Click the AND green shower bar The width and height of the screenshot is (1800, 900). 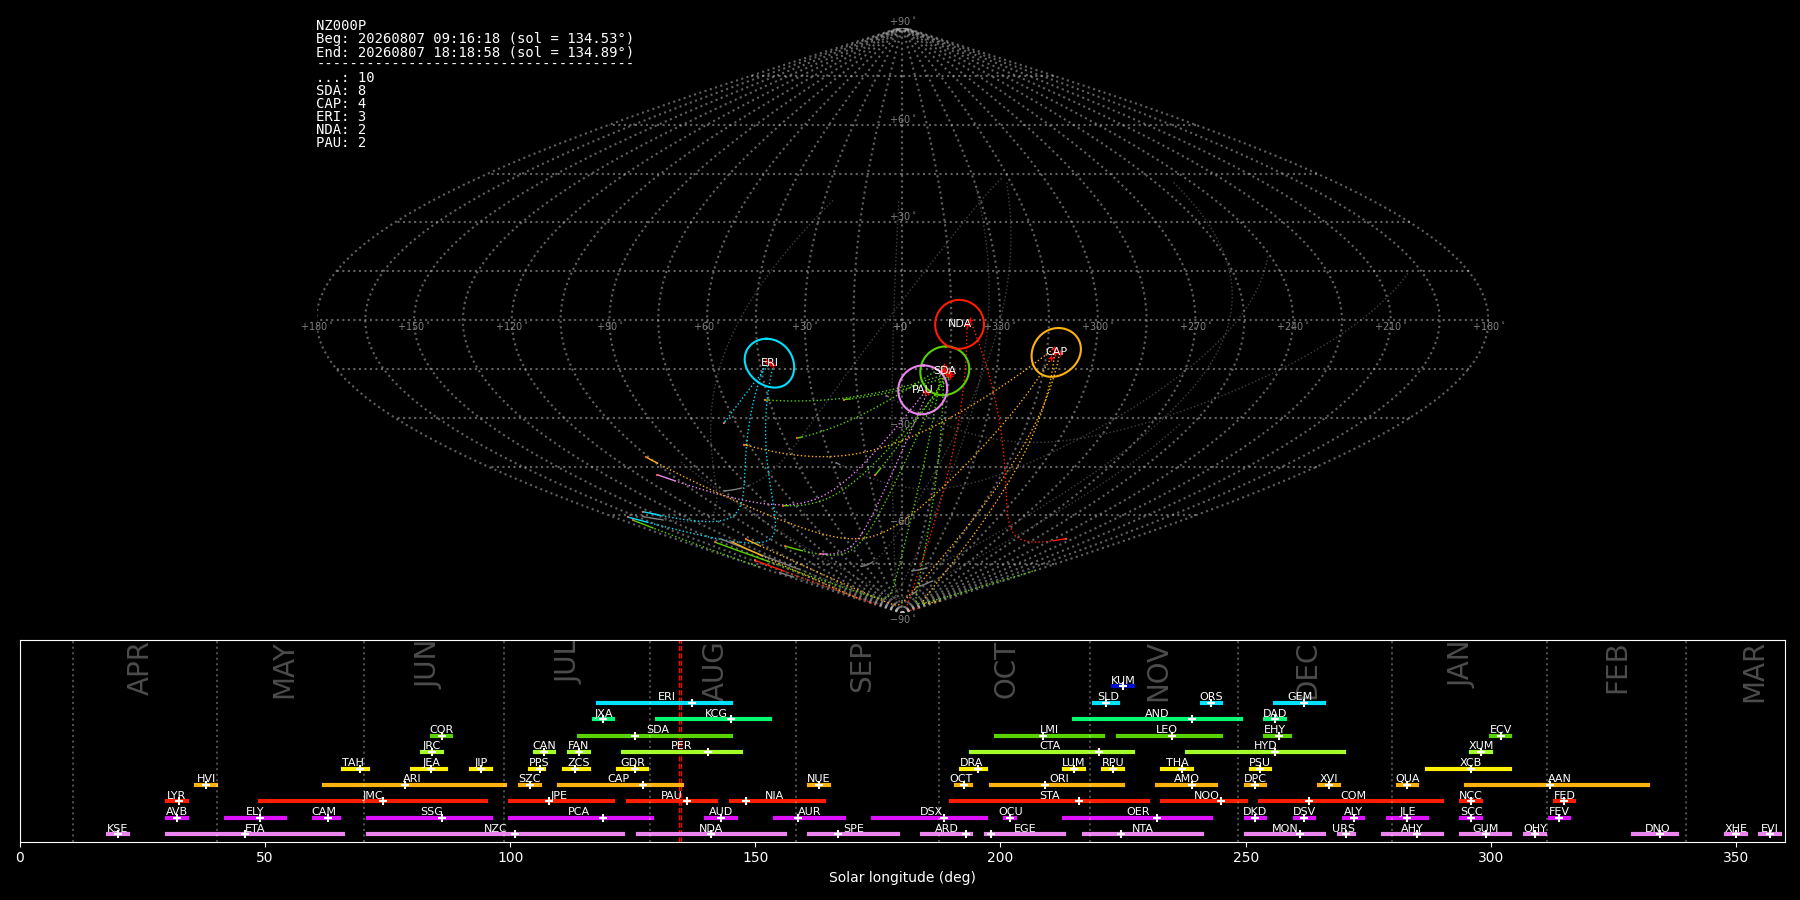1157,719
